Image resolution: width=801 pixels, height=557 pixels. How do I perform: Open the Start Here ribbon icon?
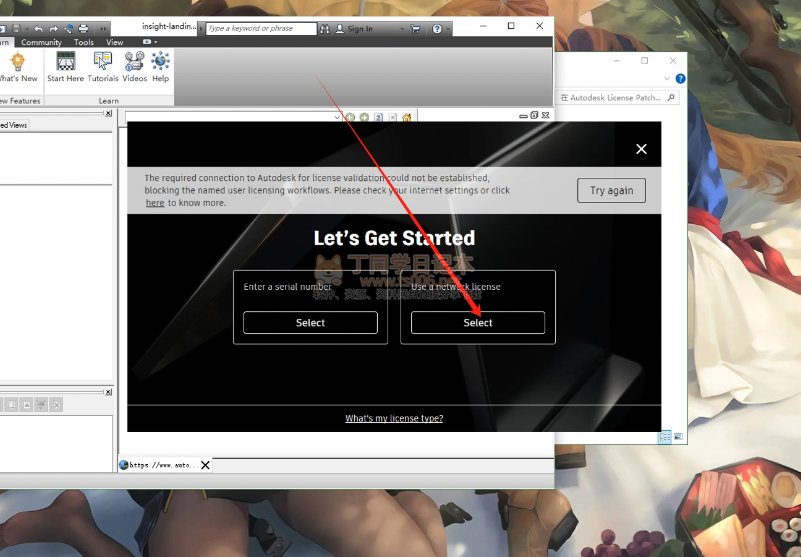coord(65,67)
